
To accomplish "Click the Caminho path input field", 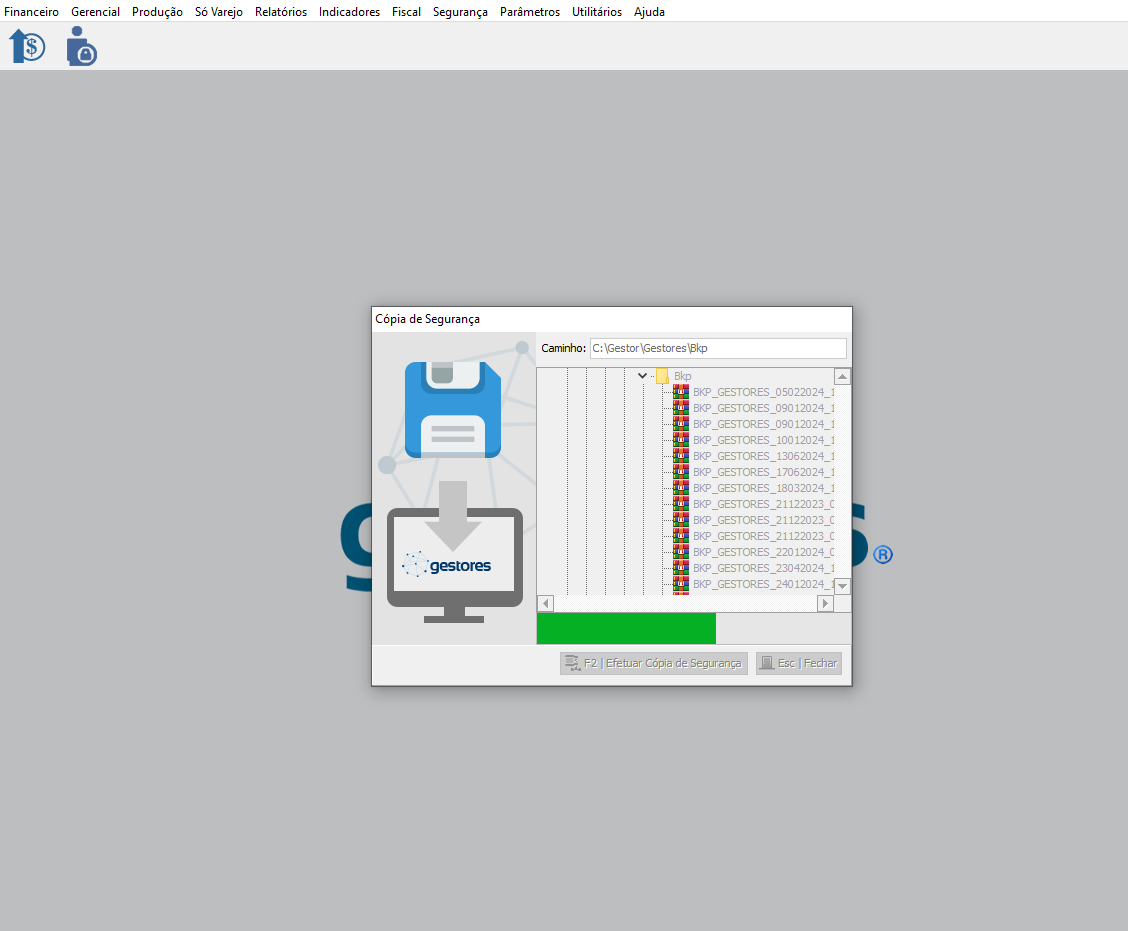I will pos(717,348).
